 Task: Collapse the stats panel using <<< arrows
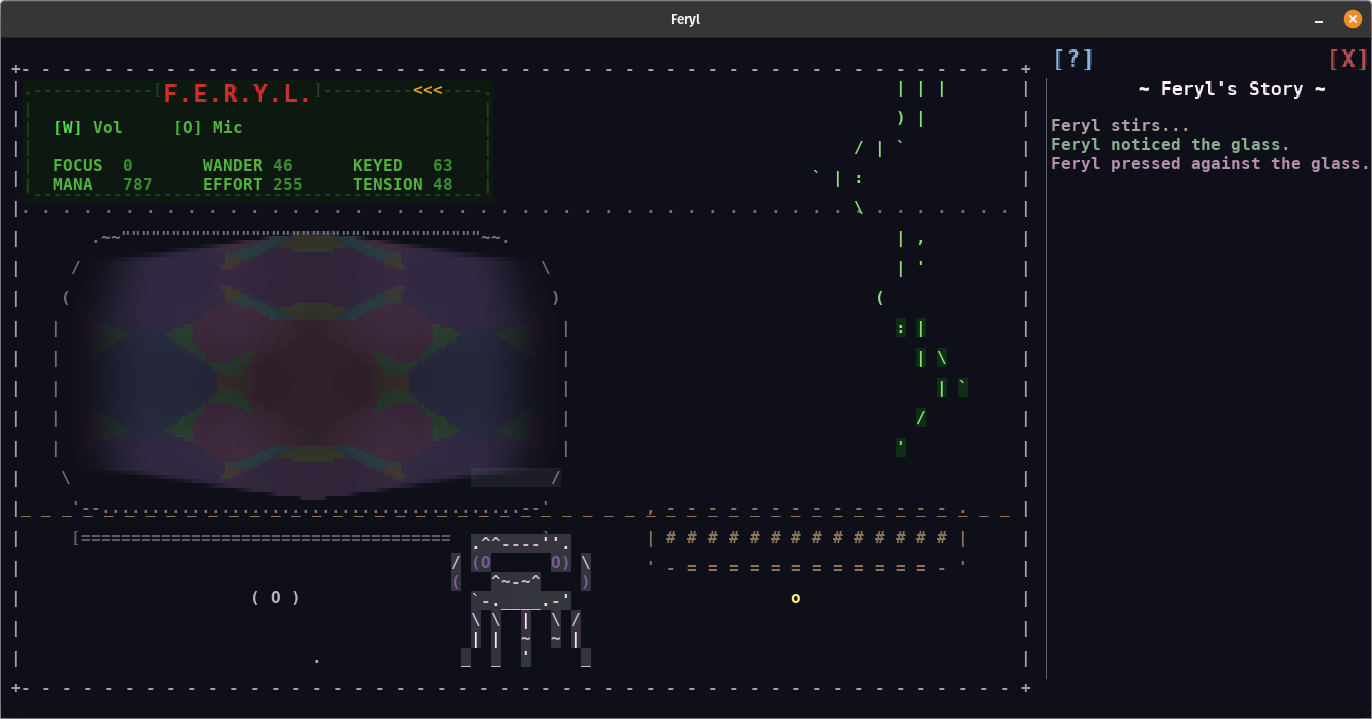(427, 91)
